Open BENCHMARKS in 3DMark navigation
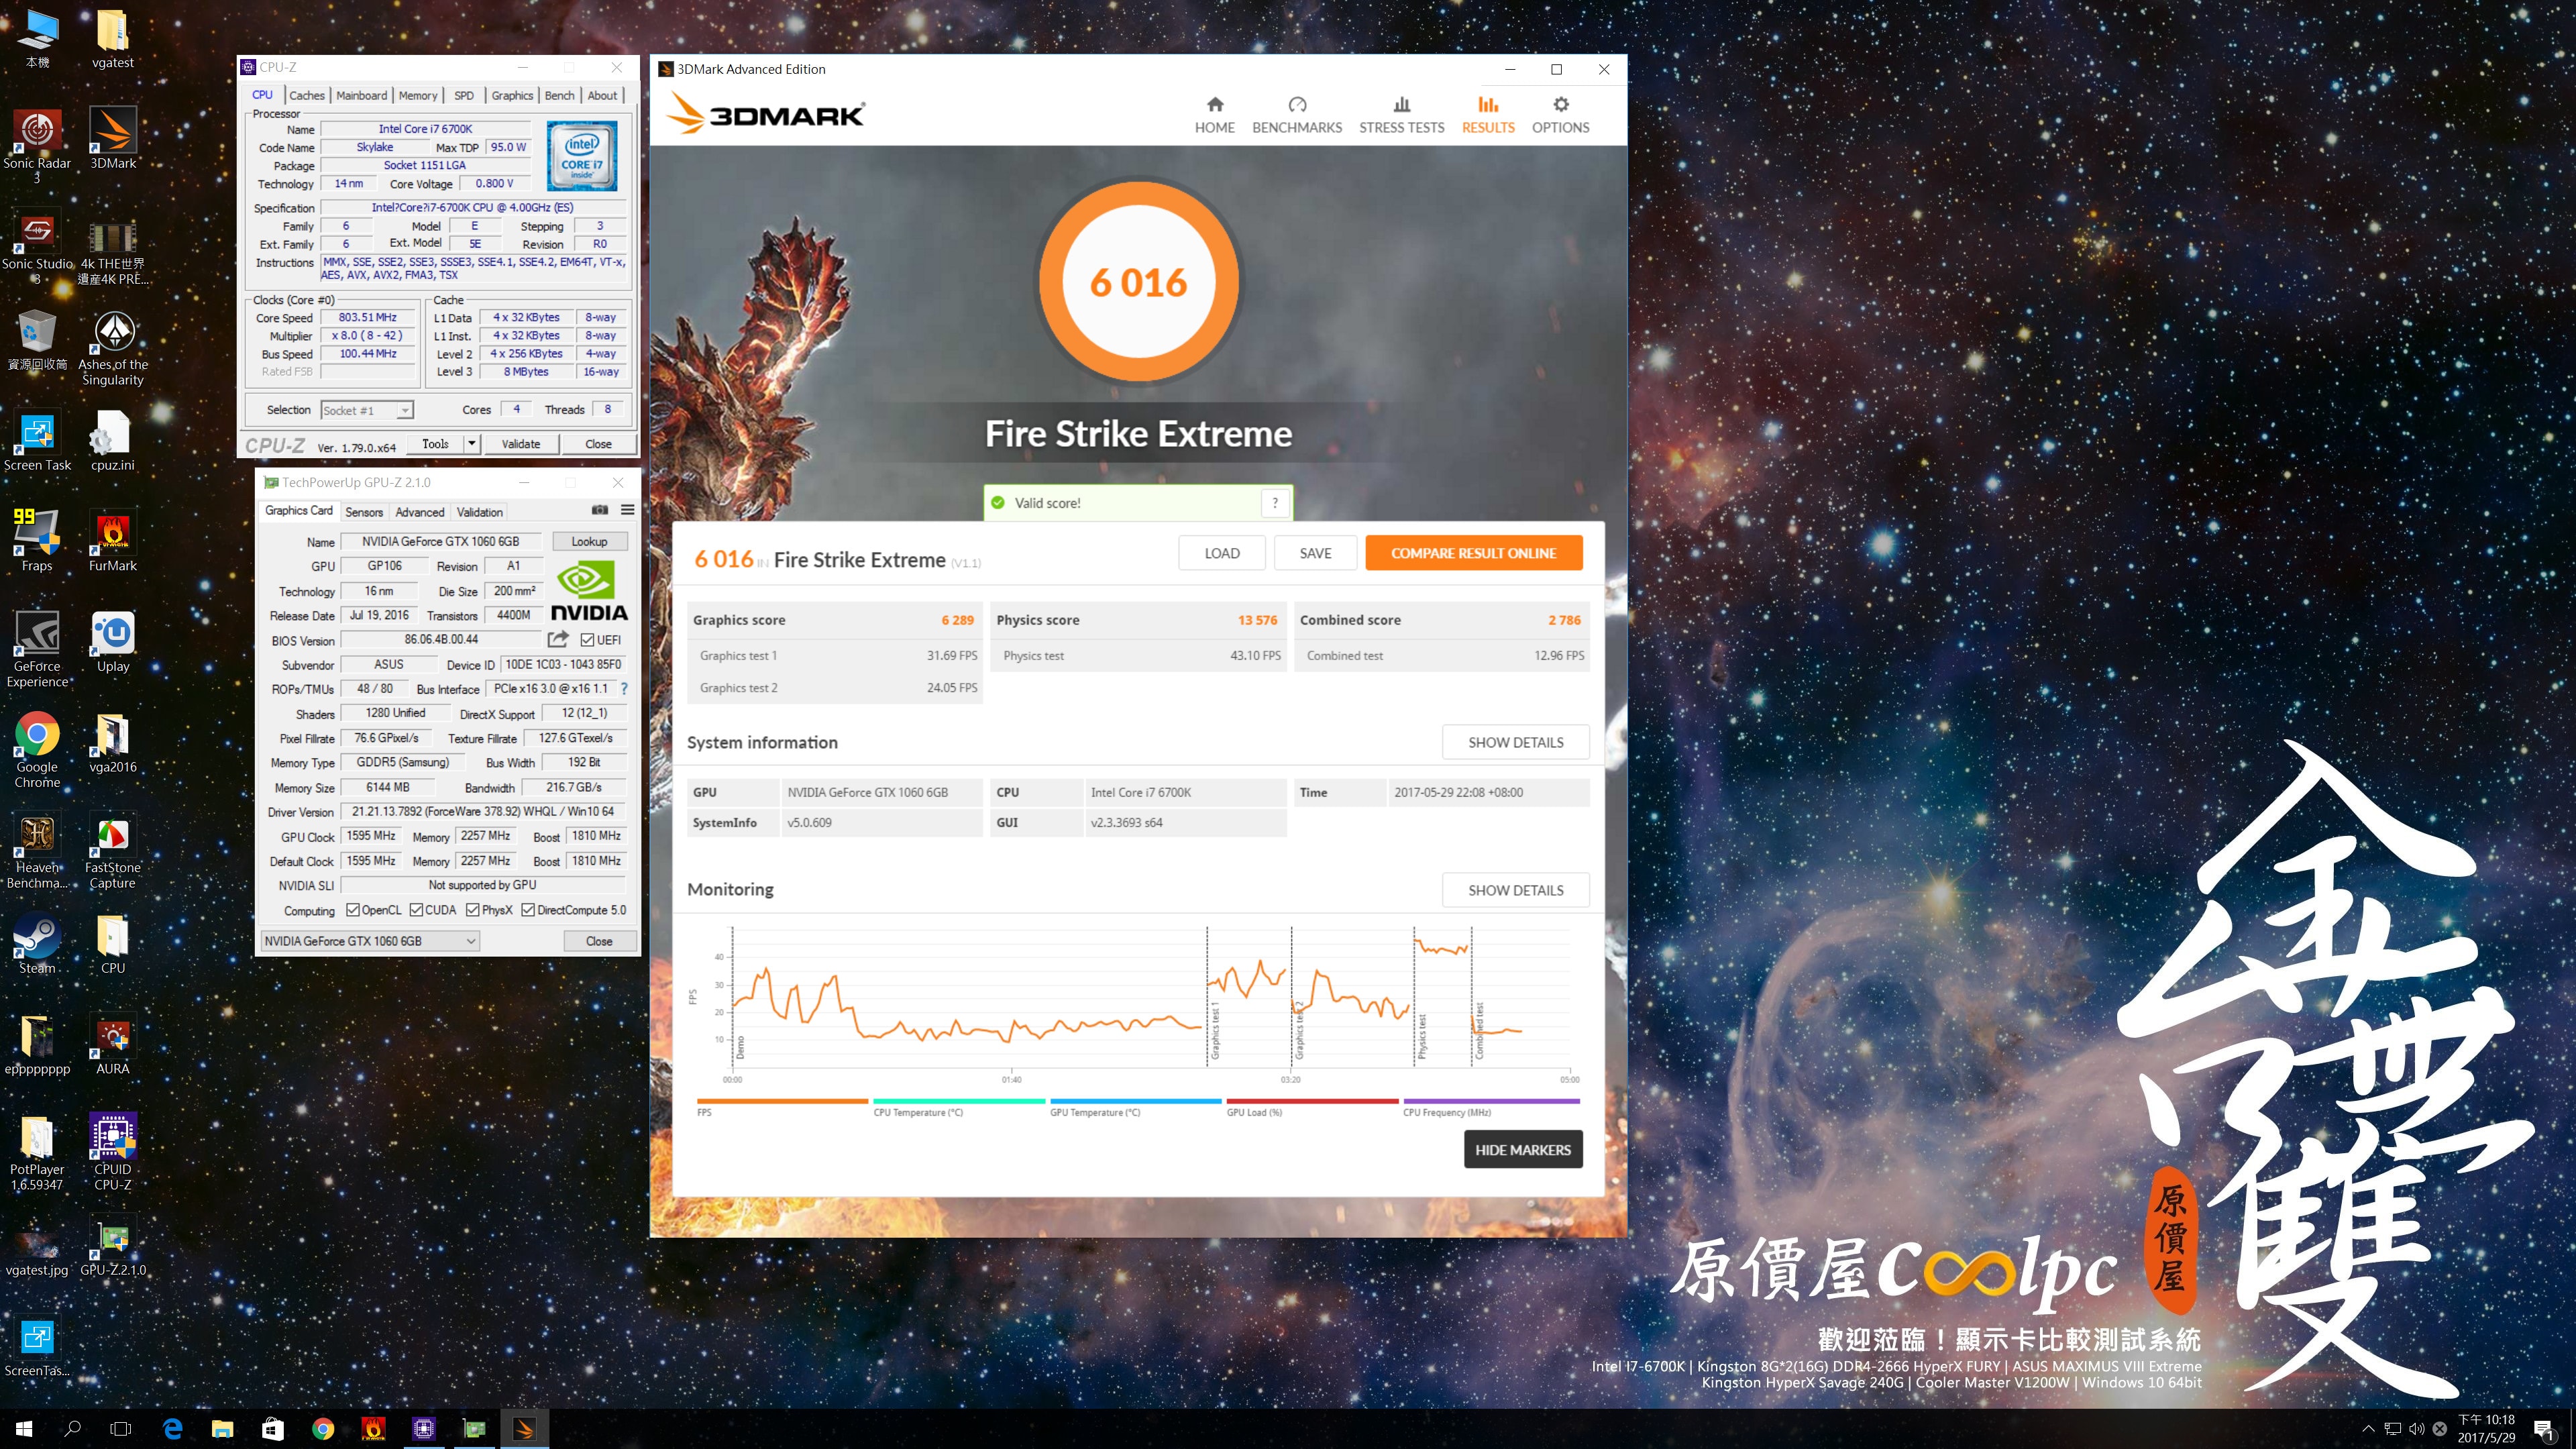The height and width of the screenshot is (1449, 2576). pyautogui.click(x=1297, y=116)
